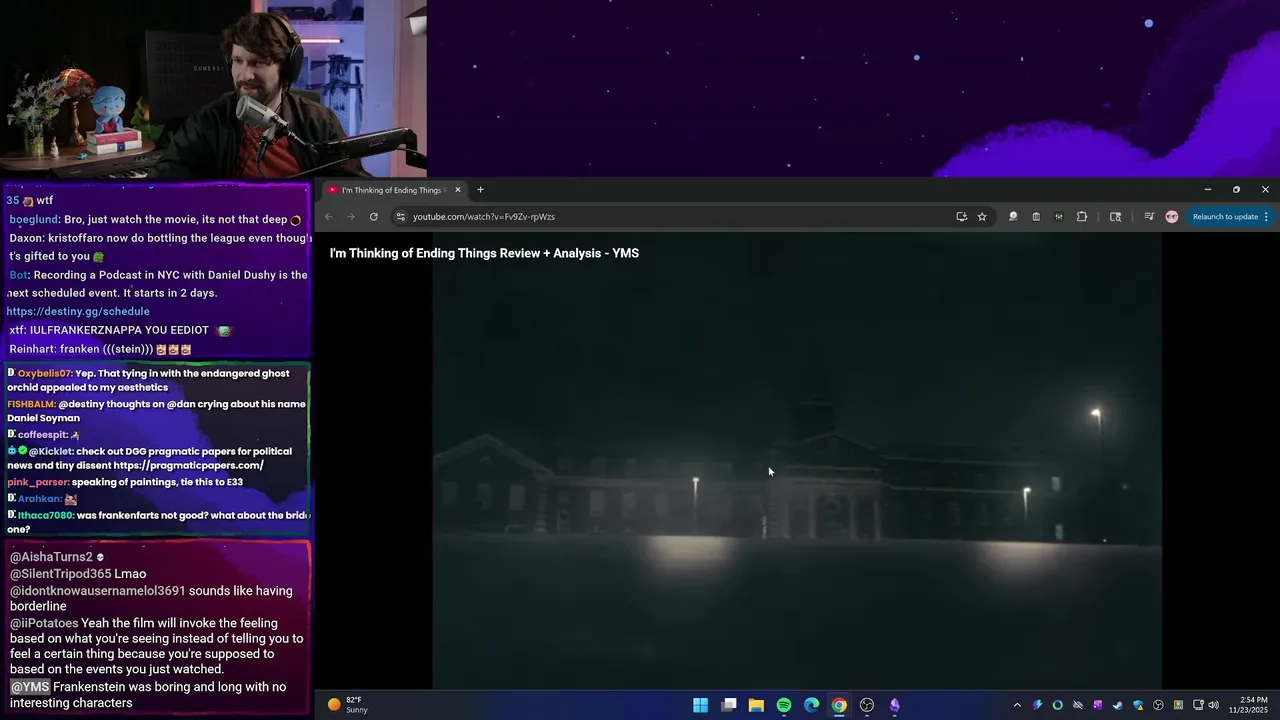Bookmark this page with the star icon

pos(982,217)
